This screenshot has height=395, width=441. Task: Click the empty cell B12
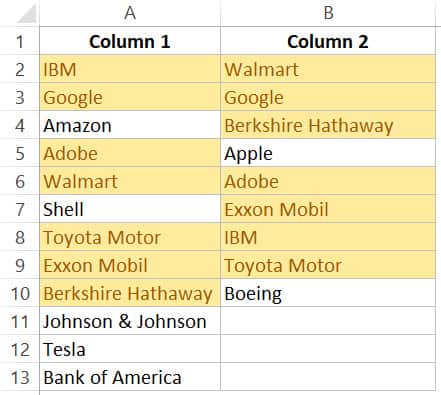(x=328, y=349)
